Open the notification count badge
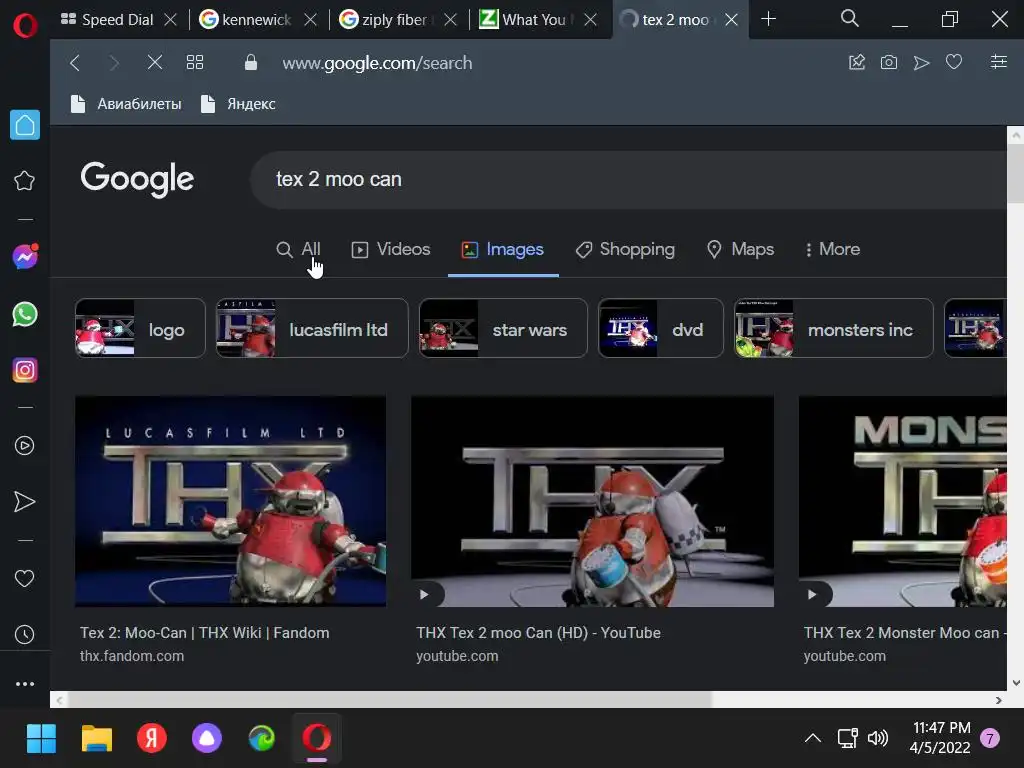Screen dimensions: 1024x768 pos(990,739)
